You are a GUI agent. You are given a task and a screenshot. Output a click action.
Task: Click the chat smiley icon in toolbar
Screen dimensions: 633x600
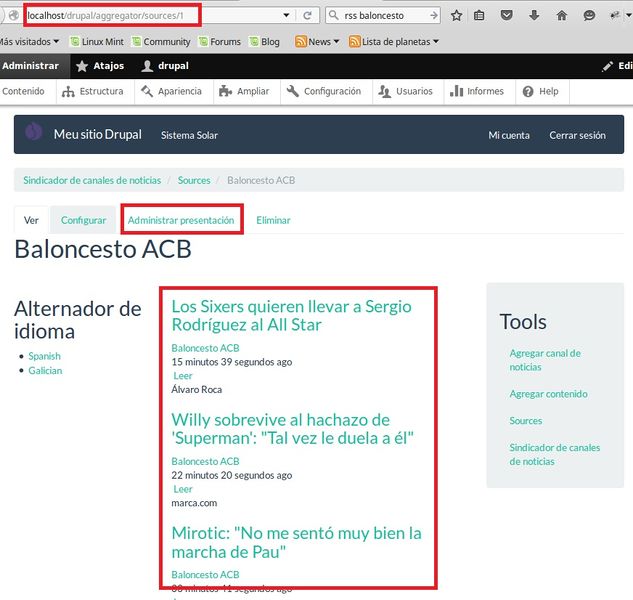pos(589,15)
